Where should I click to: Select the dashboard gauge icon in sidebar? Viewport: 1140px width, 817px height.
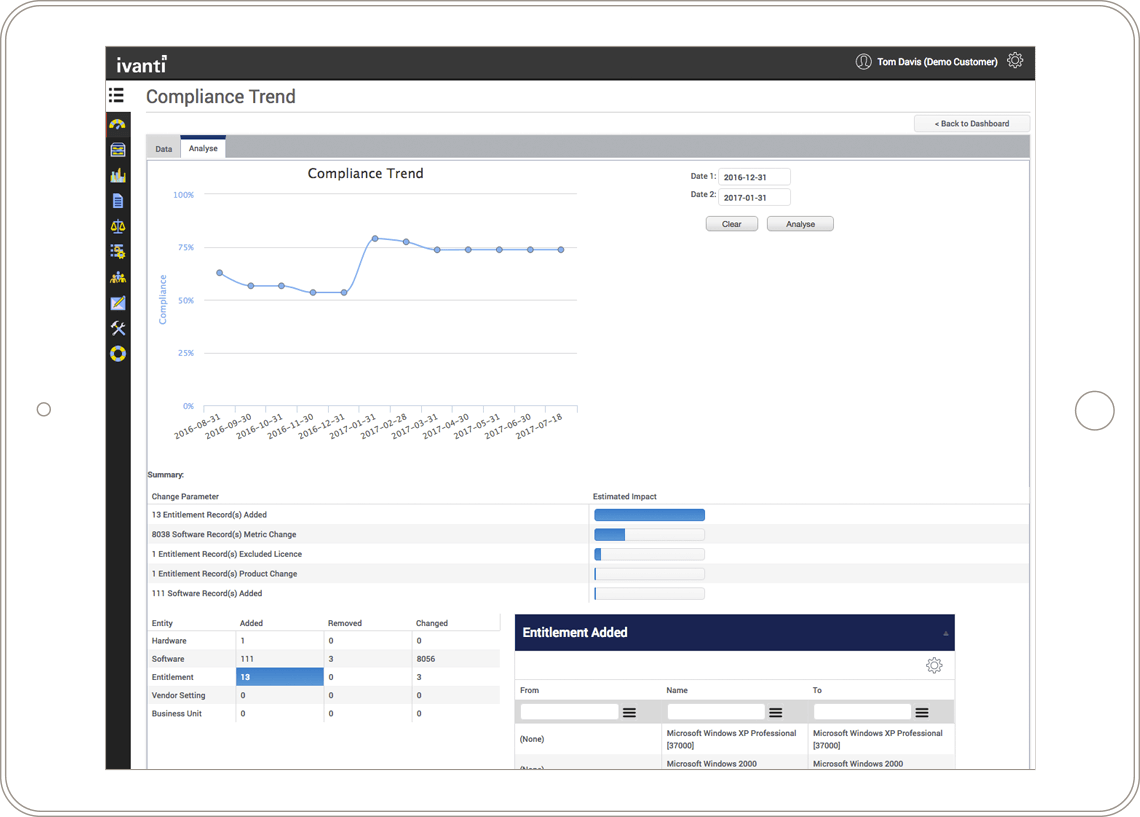(x=118, y=124)
